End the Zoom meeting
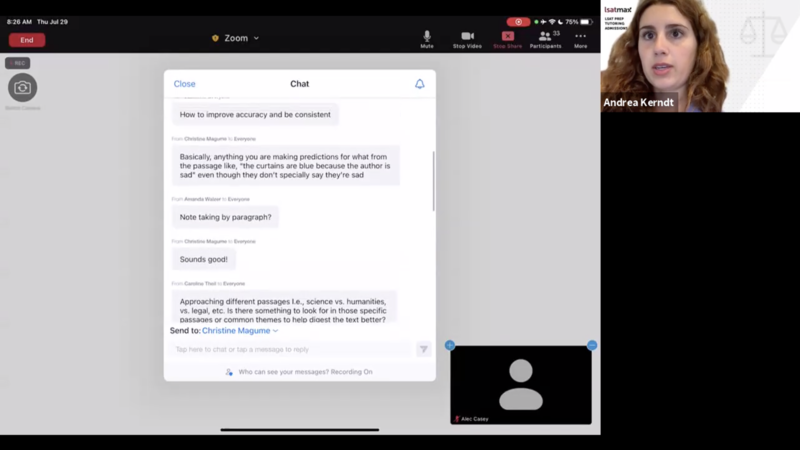This screenshot has height=450, width=800. coord(27,40)
